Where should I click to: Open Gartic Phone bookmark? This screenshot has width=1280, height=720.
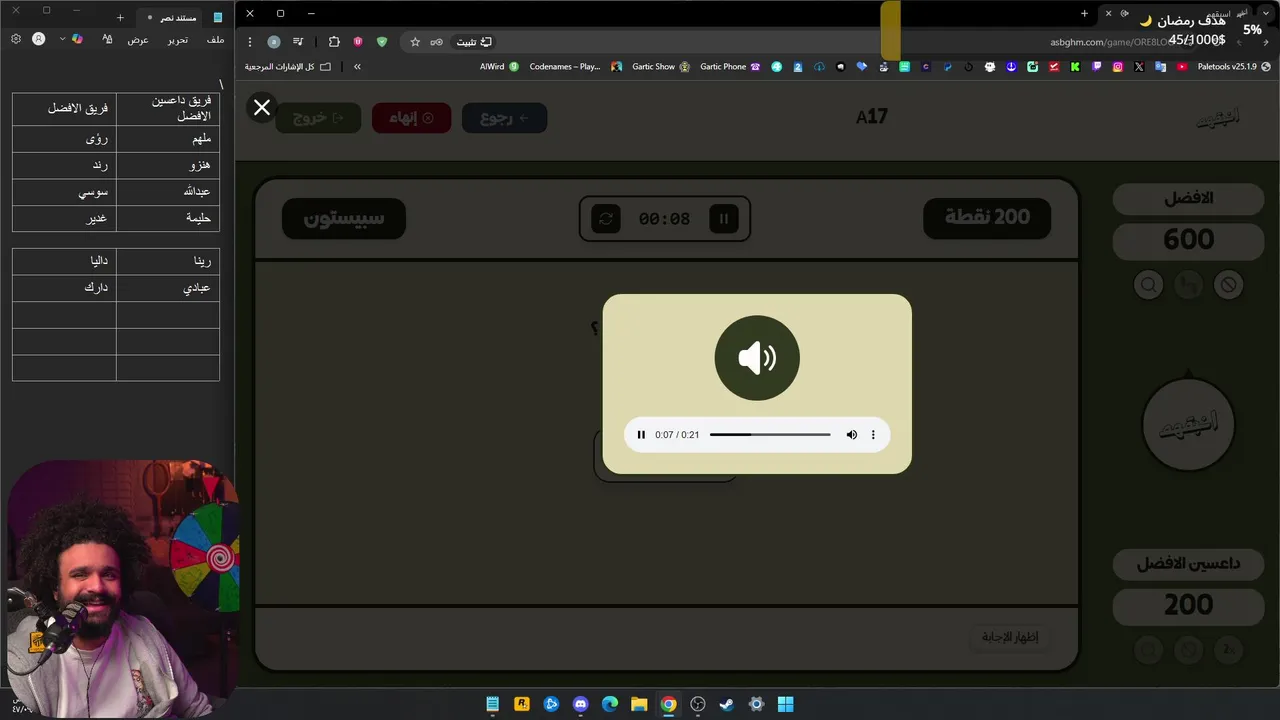[x=730, y=67]
